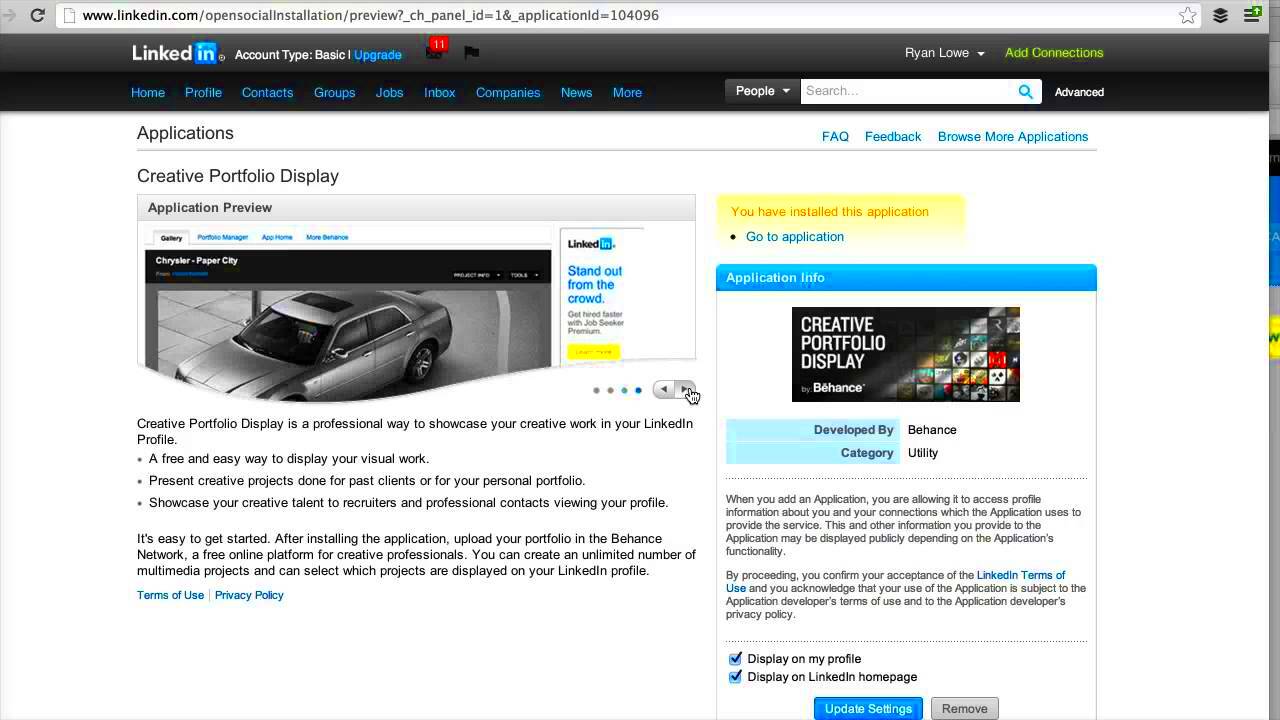Click the Update Settings button
Viewport: 1280px width, 720px height.
pos(867,708)
